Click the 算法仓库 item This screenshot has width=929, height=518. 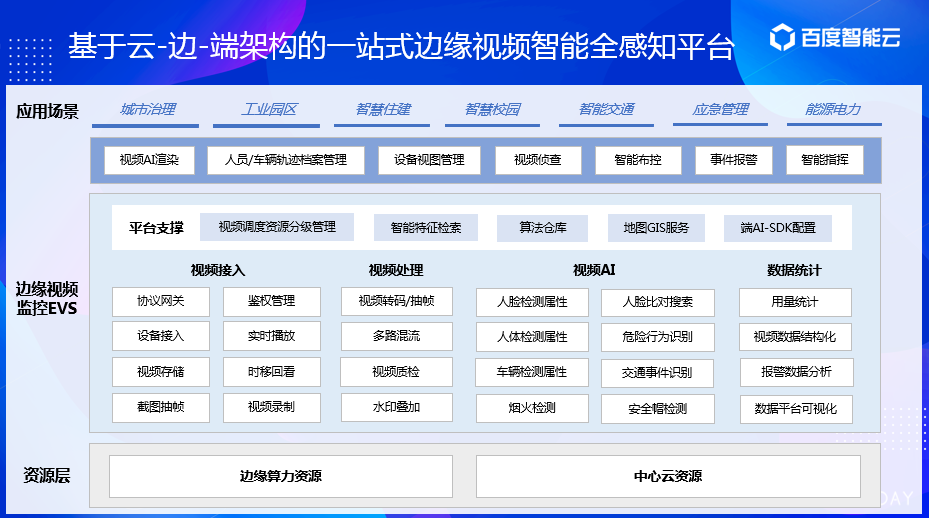(542, 228)
